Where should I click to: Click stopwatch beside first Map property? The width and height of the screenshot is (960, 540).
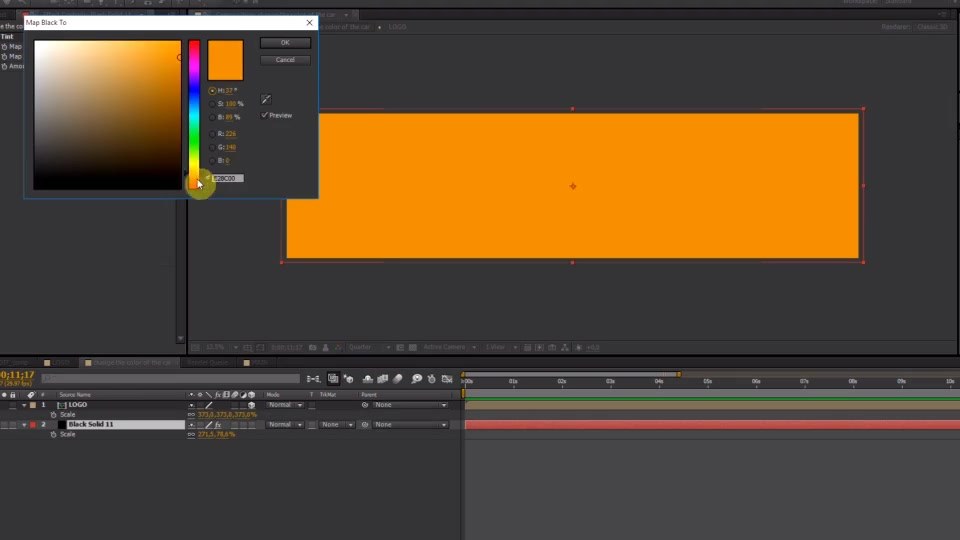point(4,47)
